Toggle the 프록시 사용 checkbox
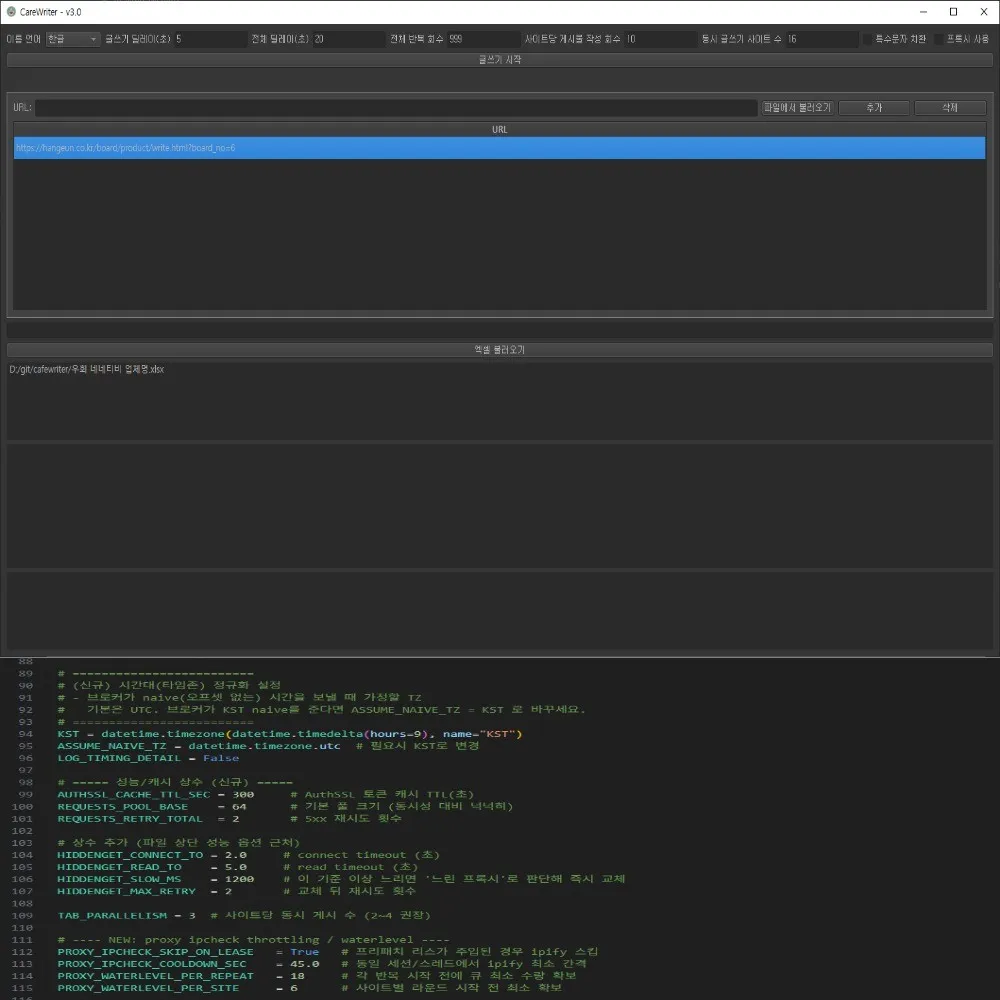Image resolution: width=1000 pixels, height=1000 pixels. click(x=939, y=39)
